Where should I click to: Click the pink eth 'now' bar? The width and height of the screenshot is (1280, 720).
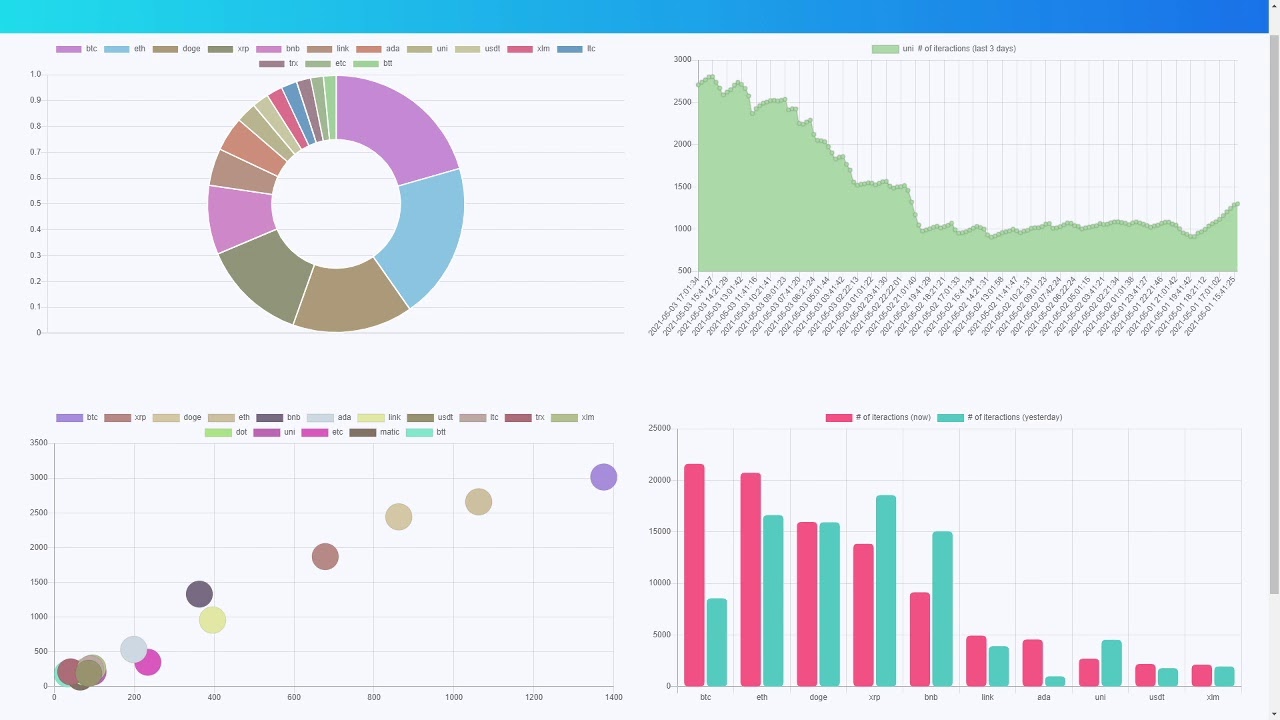pyautogui.click(x=750, y=580)
